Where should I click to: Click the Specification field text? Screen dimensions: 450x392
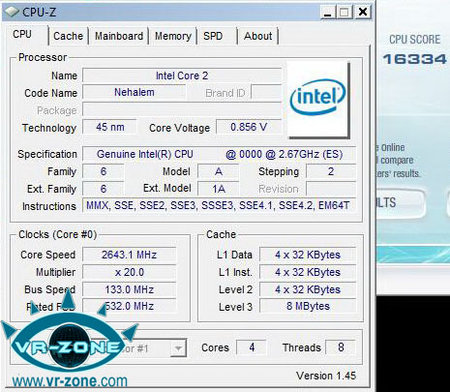pos(219,154)
